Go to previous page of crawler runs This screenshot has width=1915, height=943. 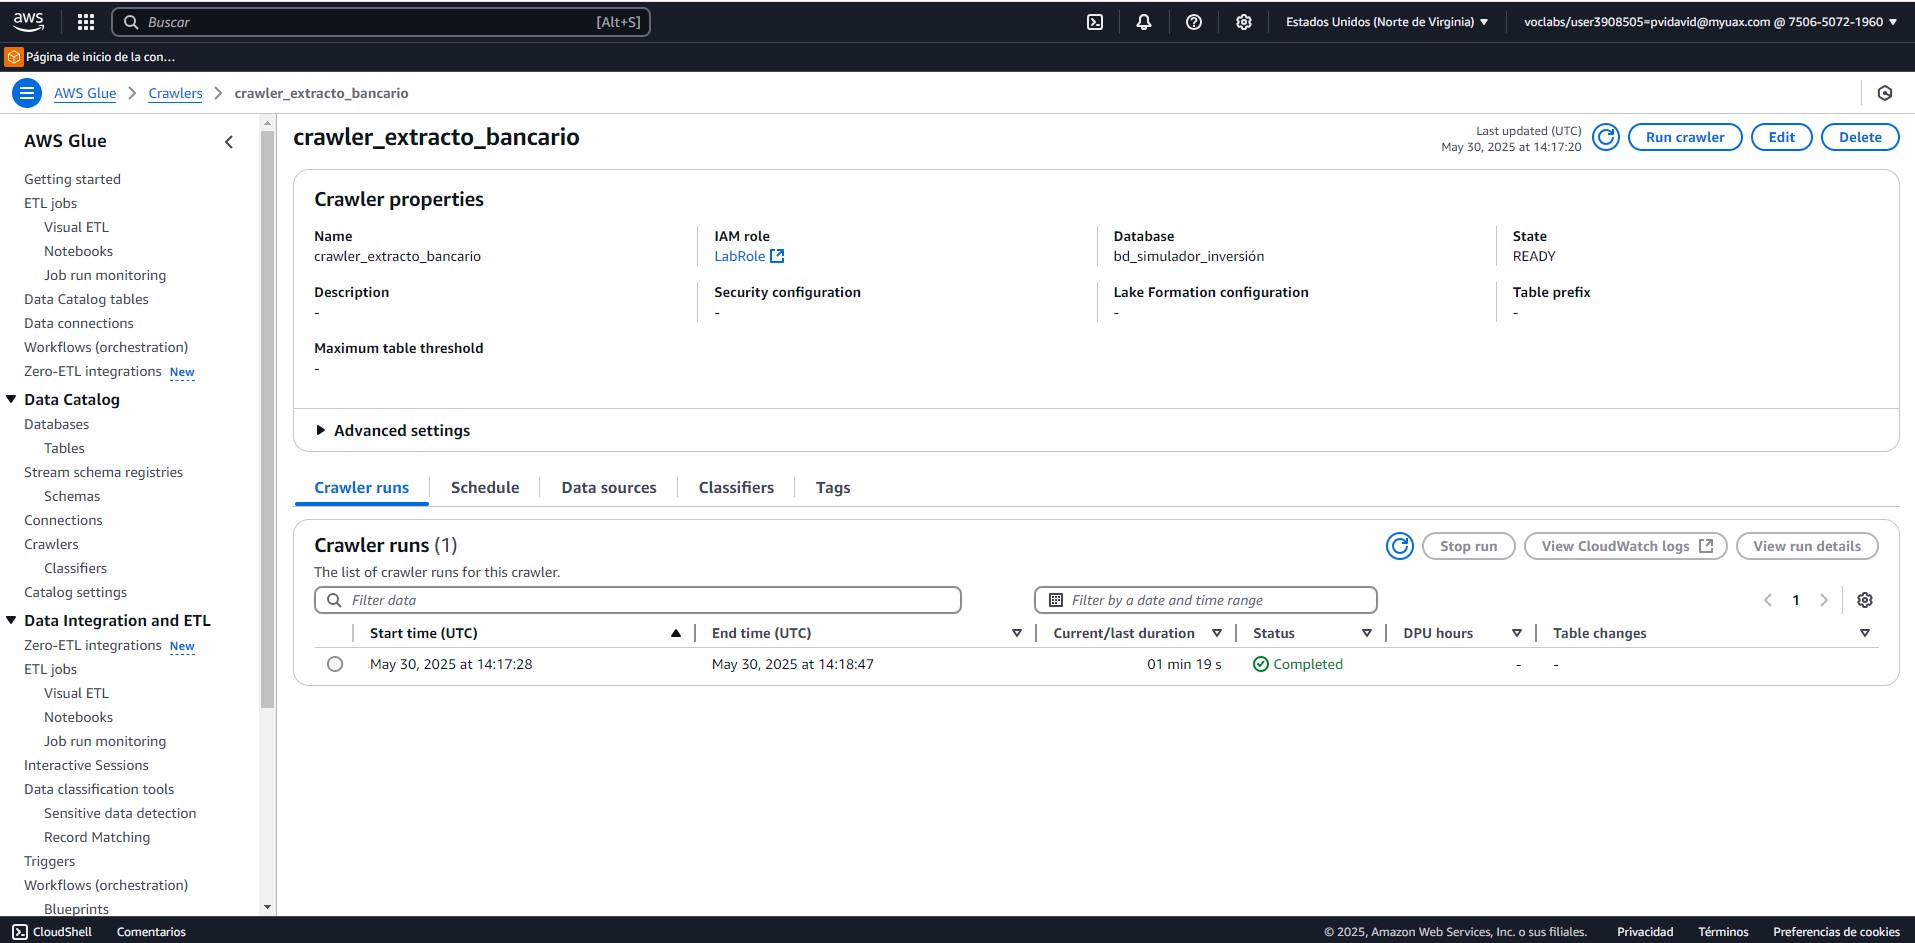click(x=1768, y=600)
